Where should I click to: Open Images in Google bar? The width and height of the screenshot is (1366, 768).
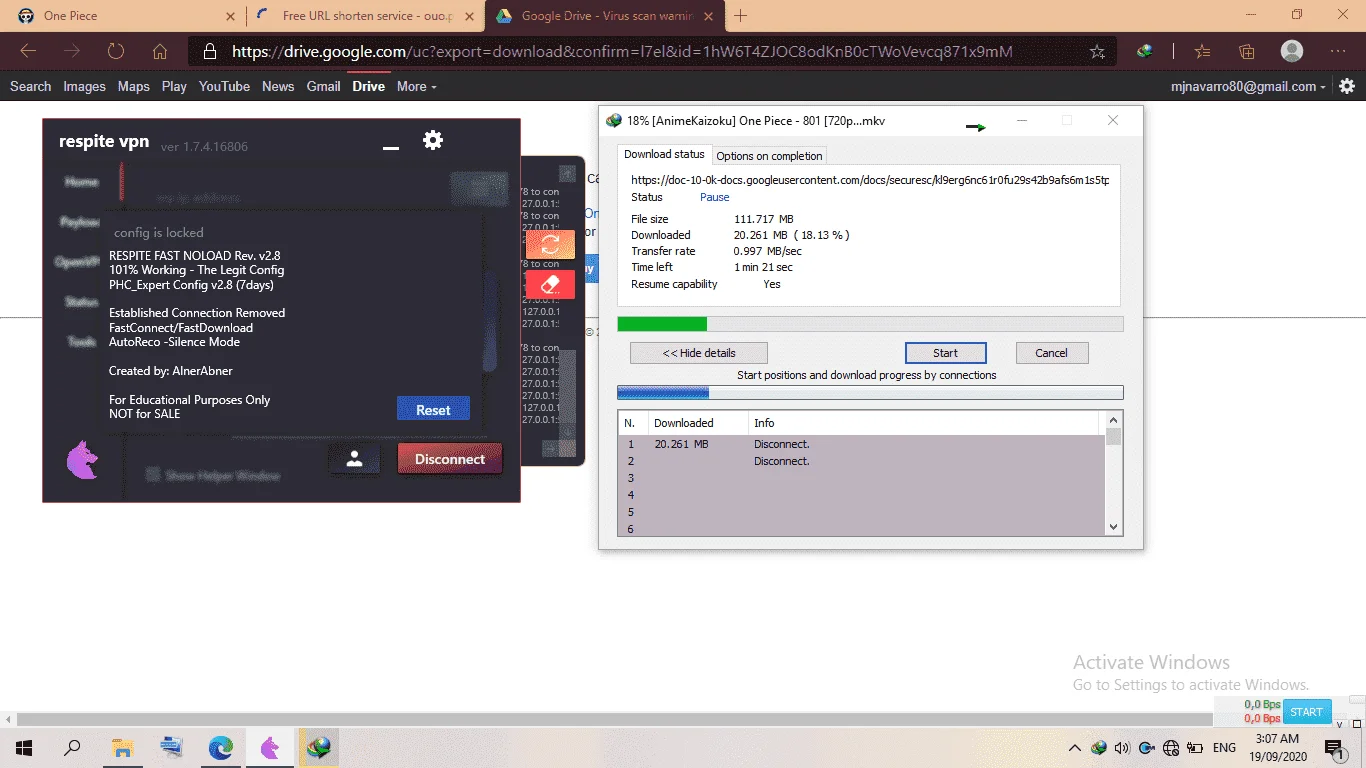(x=84, y=86)
